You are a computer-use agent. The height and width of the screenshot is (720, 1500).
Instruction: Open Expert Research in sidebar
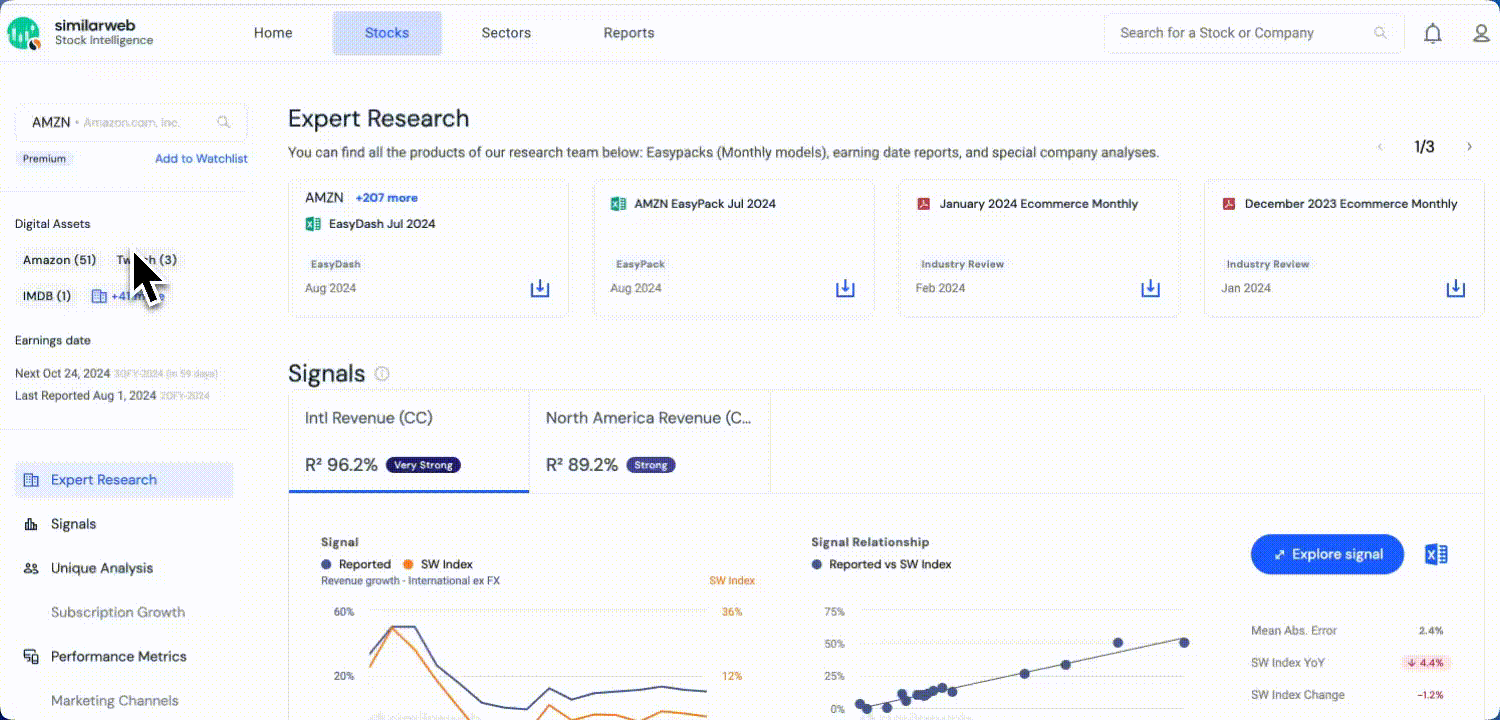[x=124, y=480]
